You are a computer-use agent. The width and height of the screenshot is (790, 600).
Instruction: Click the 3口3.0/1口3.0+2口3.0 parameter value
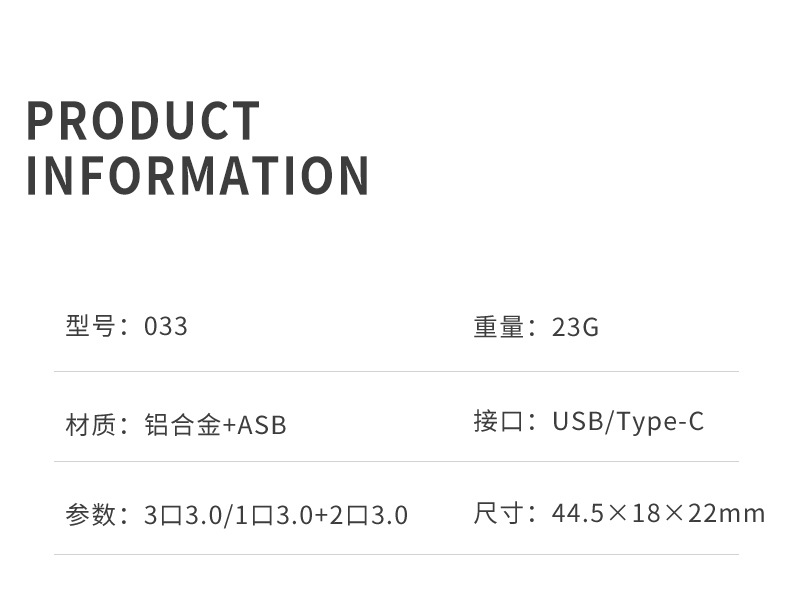[276, 515]
